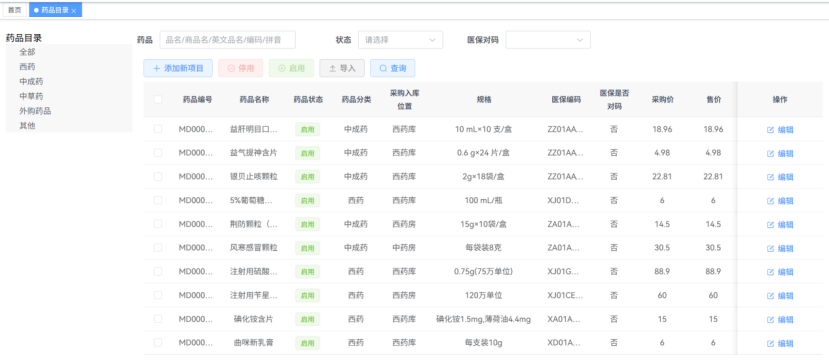This screenshot has width=829, height=362.
Task: Check the box for 银贝止咳颗粒 row
Action: point(158,177)
